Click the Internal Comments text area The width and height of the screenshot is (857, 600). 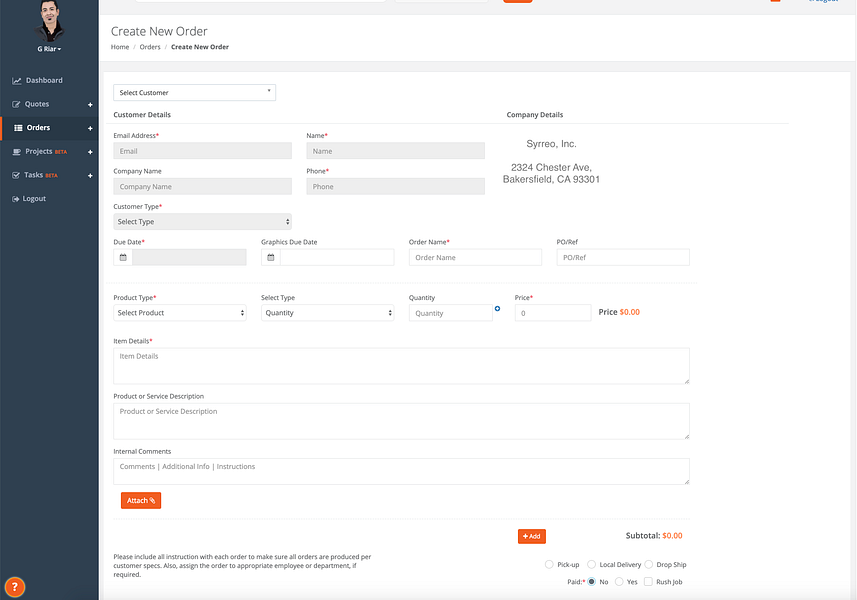pos(401,472)
